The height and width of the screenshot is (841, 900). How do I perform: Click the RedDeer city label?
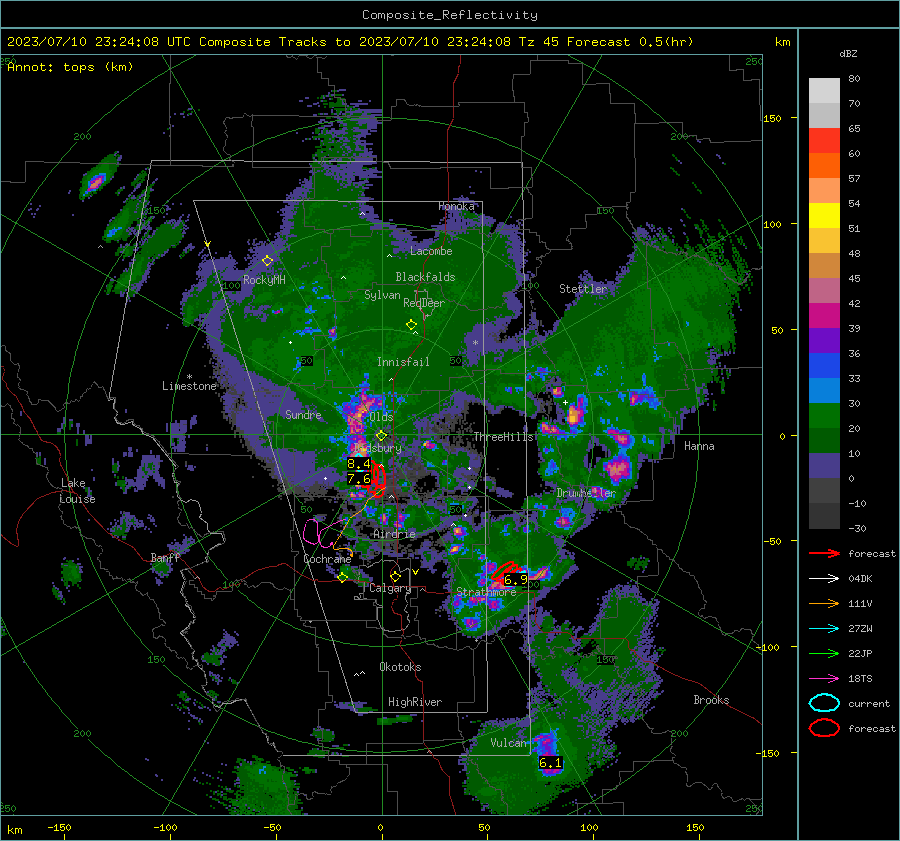point(424,303)
